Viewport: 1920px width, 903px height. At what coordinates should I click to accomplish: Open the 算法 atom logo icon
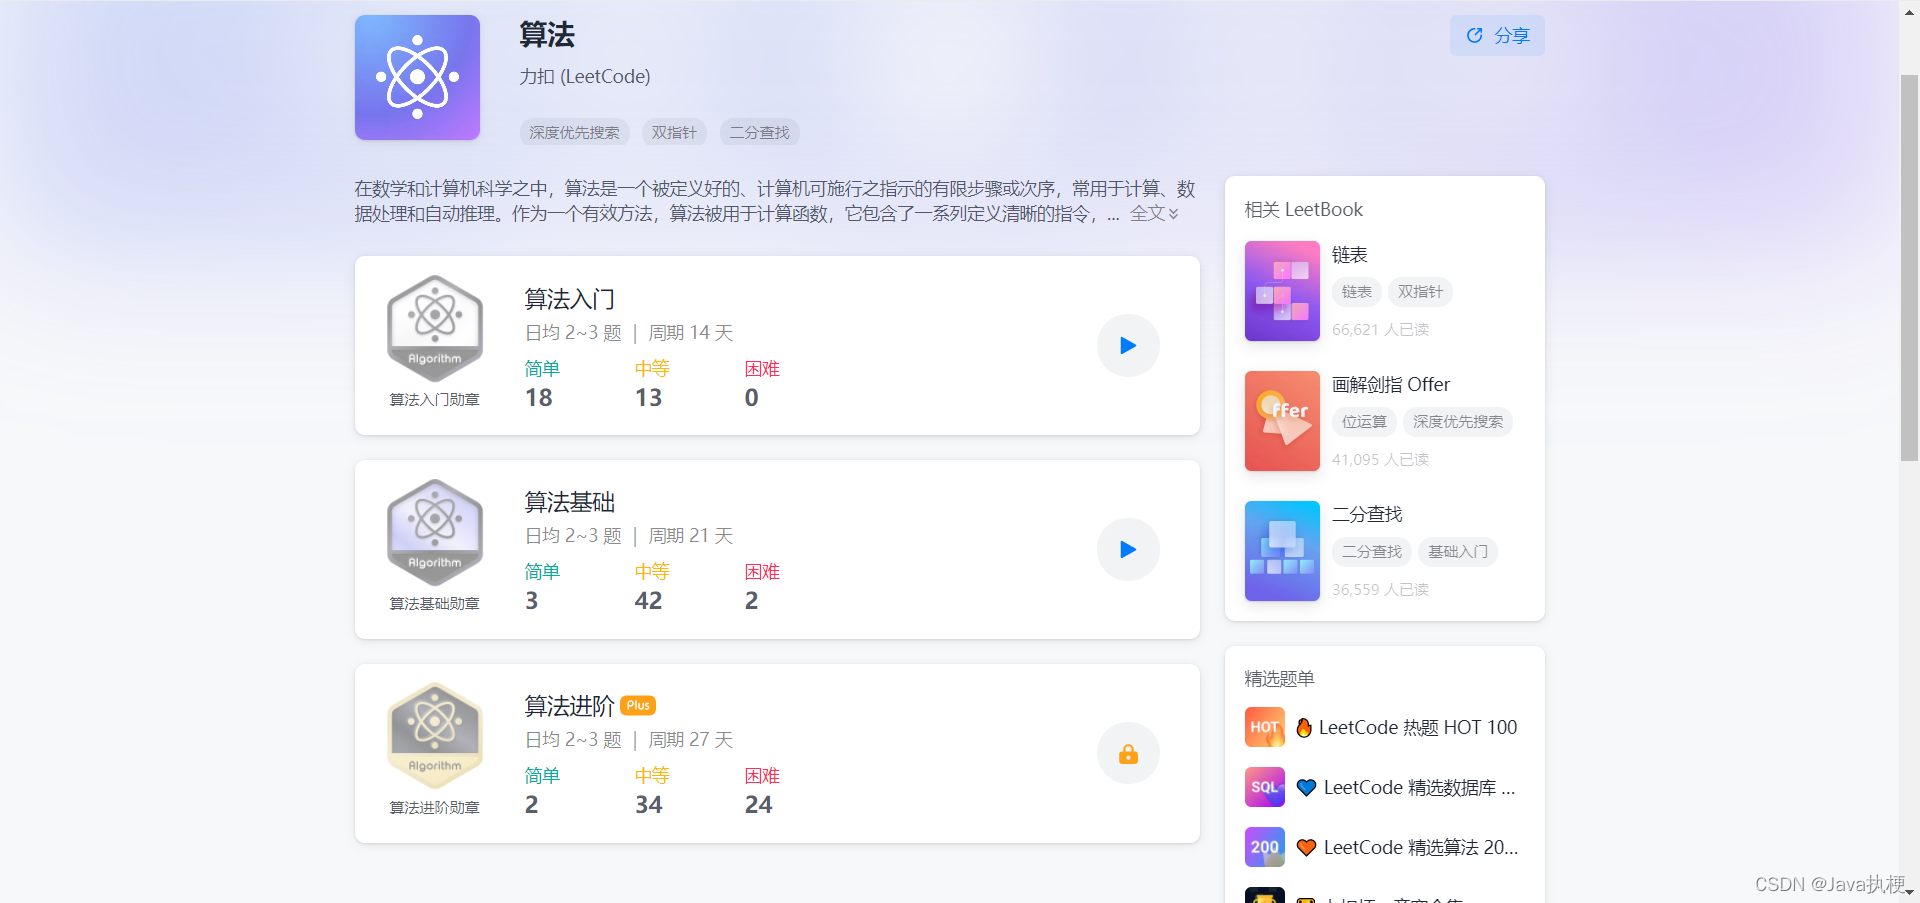point(417,77)
